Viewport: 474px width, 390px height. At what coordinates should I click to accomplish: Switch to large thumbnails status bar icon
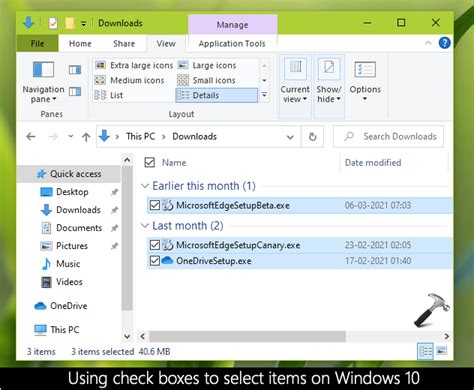pyautogui.click(x=442, y=351)
